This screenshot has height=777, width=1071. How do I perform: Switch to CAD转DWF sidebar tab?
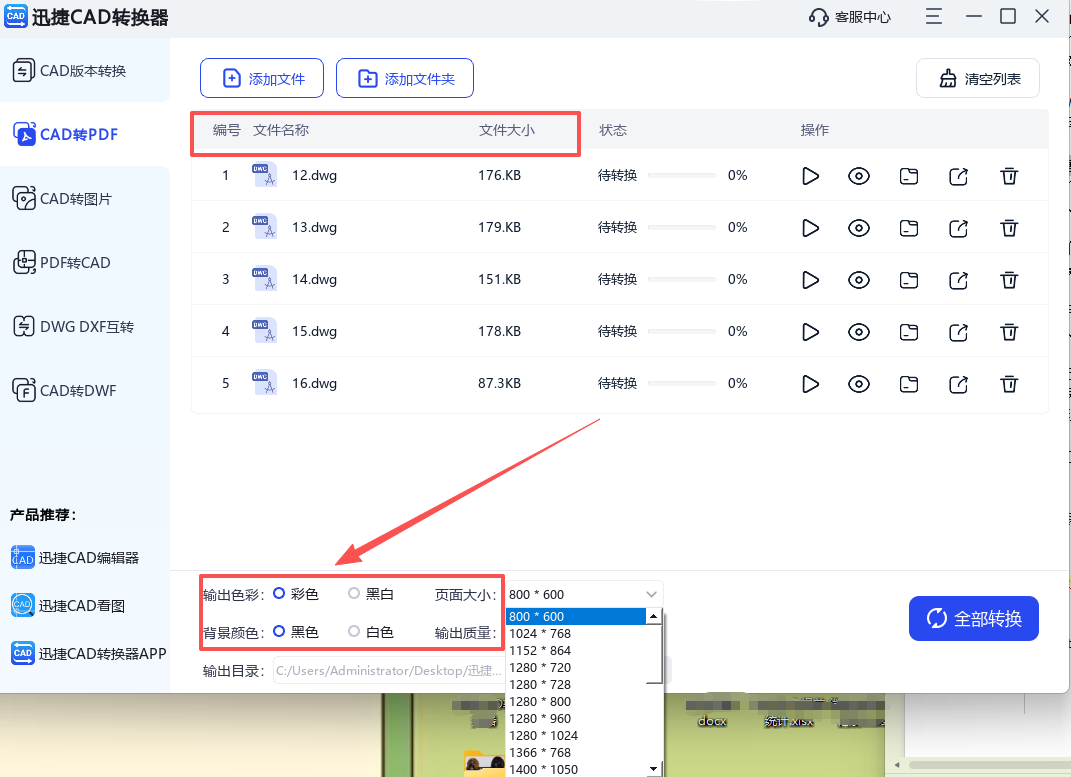point(85,391)
